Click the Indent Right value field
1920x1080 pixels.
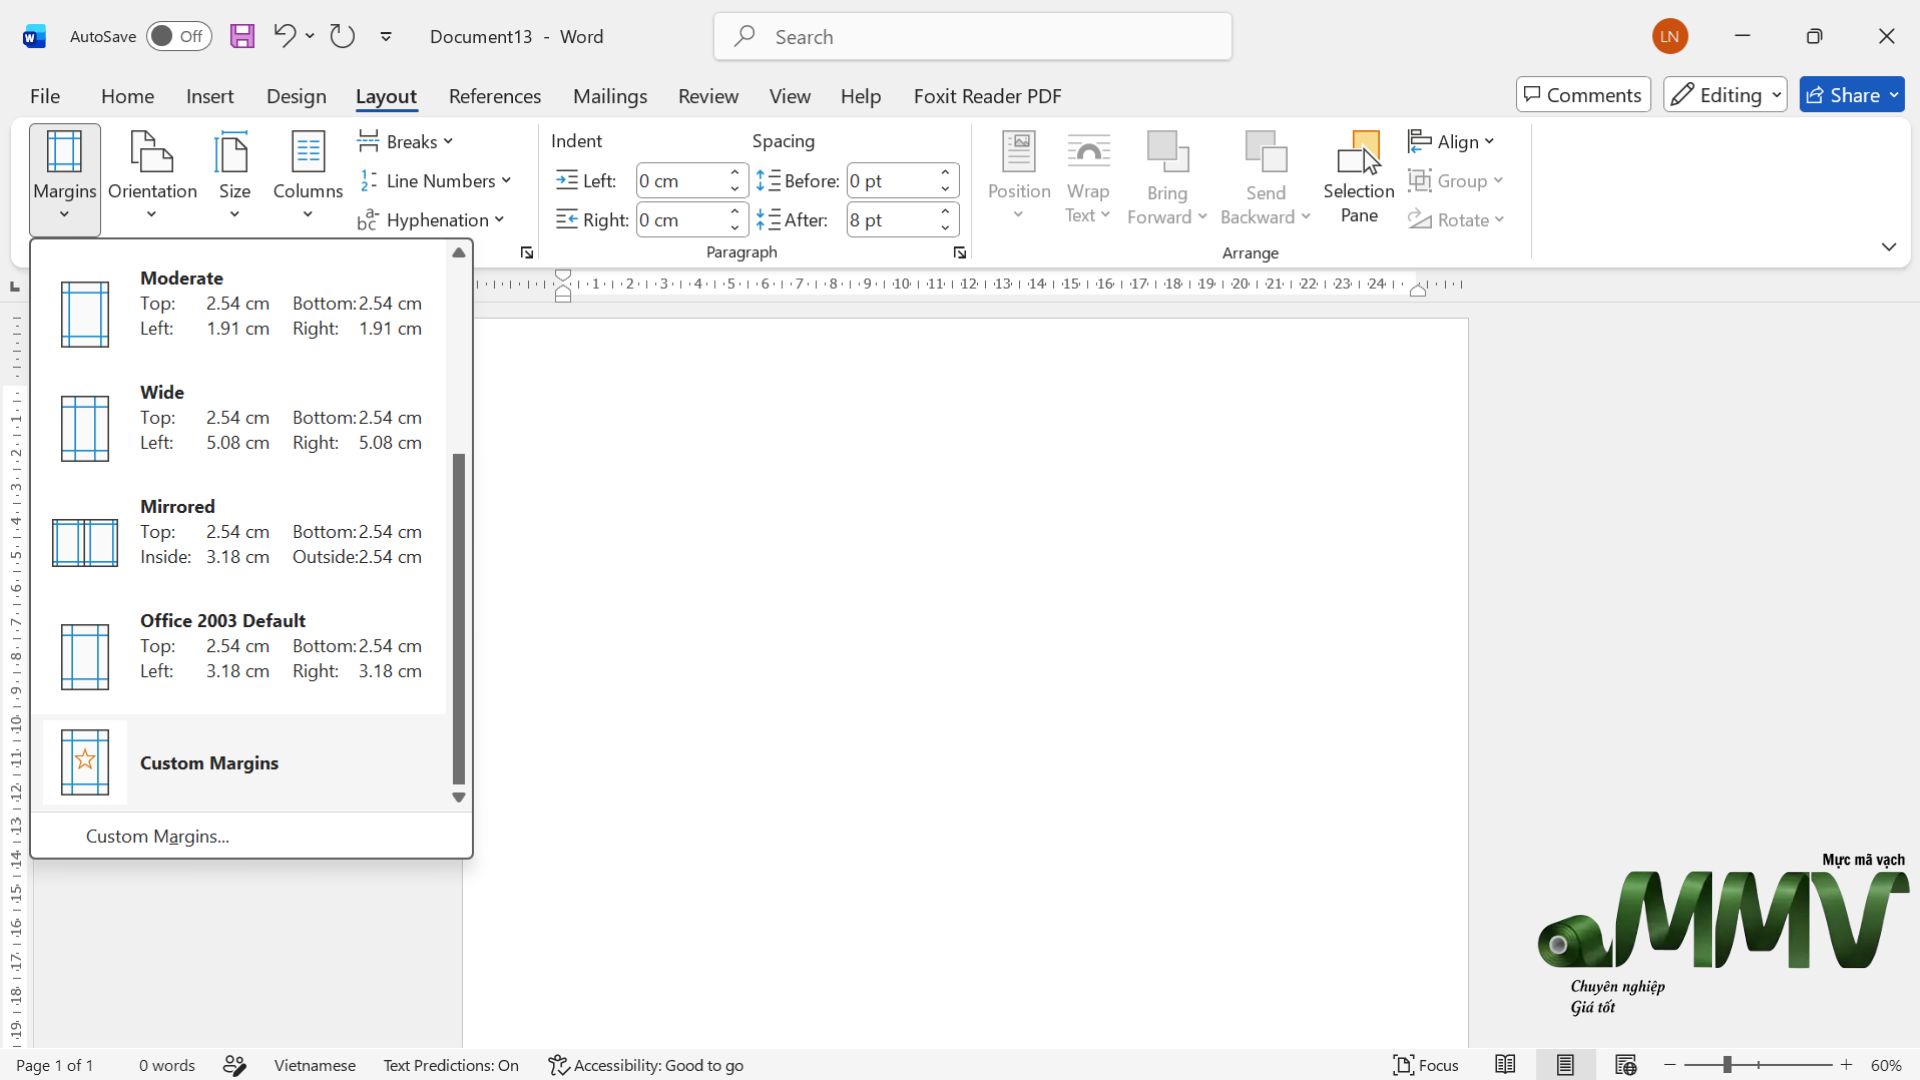680,220
